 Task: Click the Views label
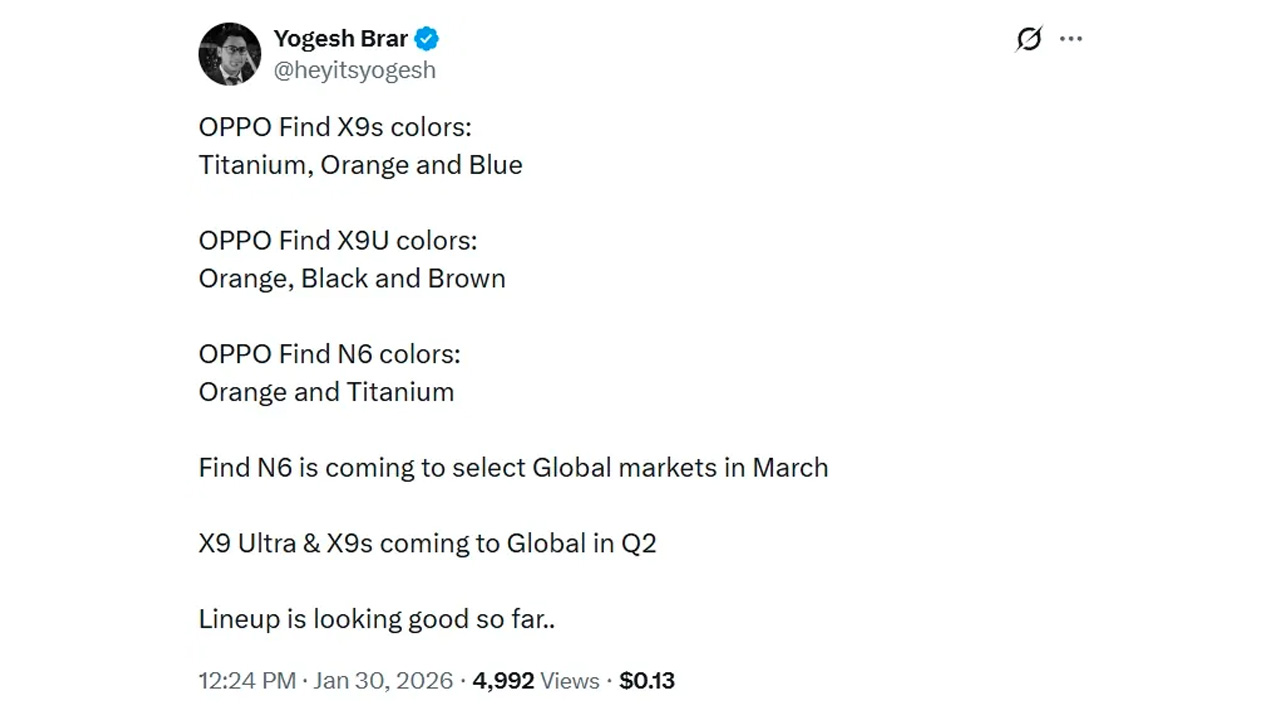[x=570, y=681]
